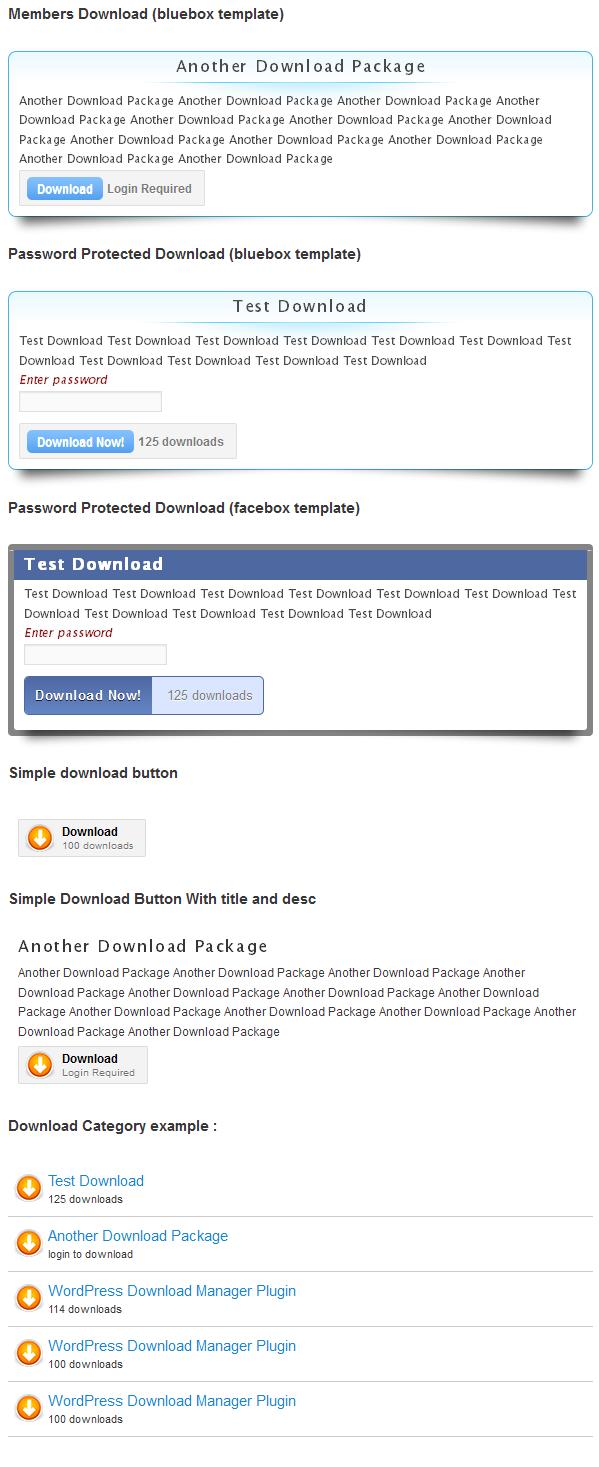Click orange arrow icon beside Another Download Package link

tap(29, 1243)
